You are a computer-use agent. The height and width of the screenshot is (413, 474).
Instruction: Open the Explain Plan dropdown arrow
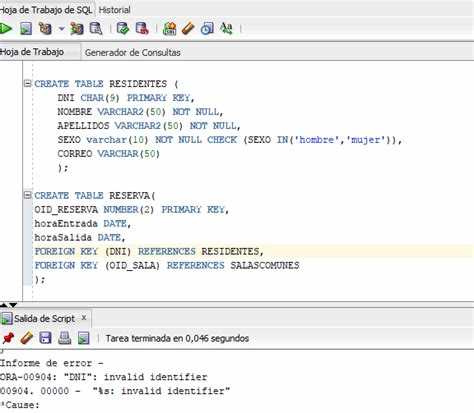tap(61, 29)
